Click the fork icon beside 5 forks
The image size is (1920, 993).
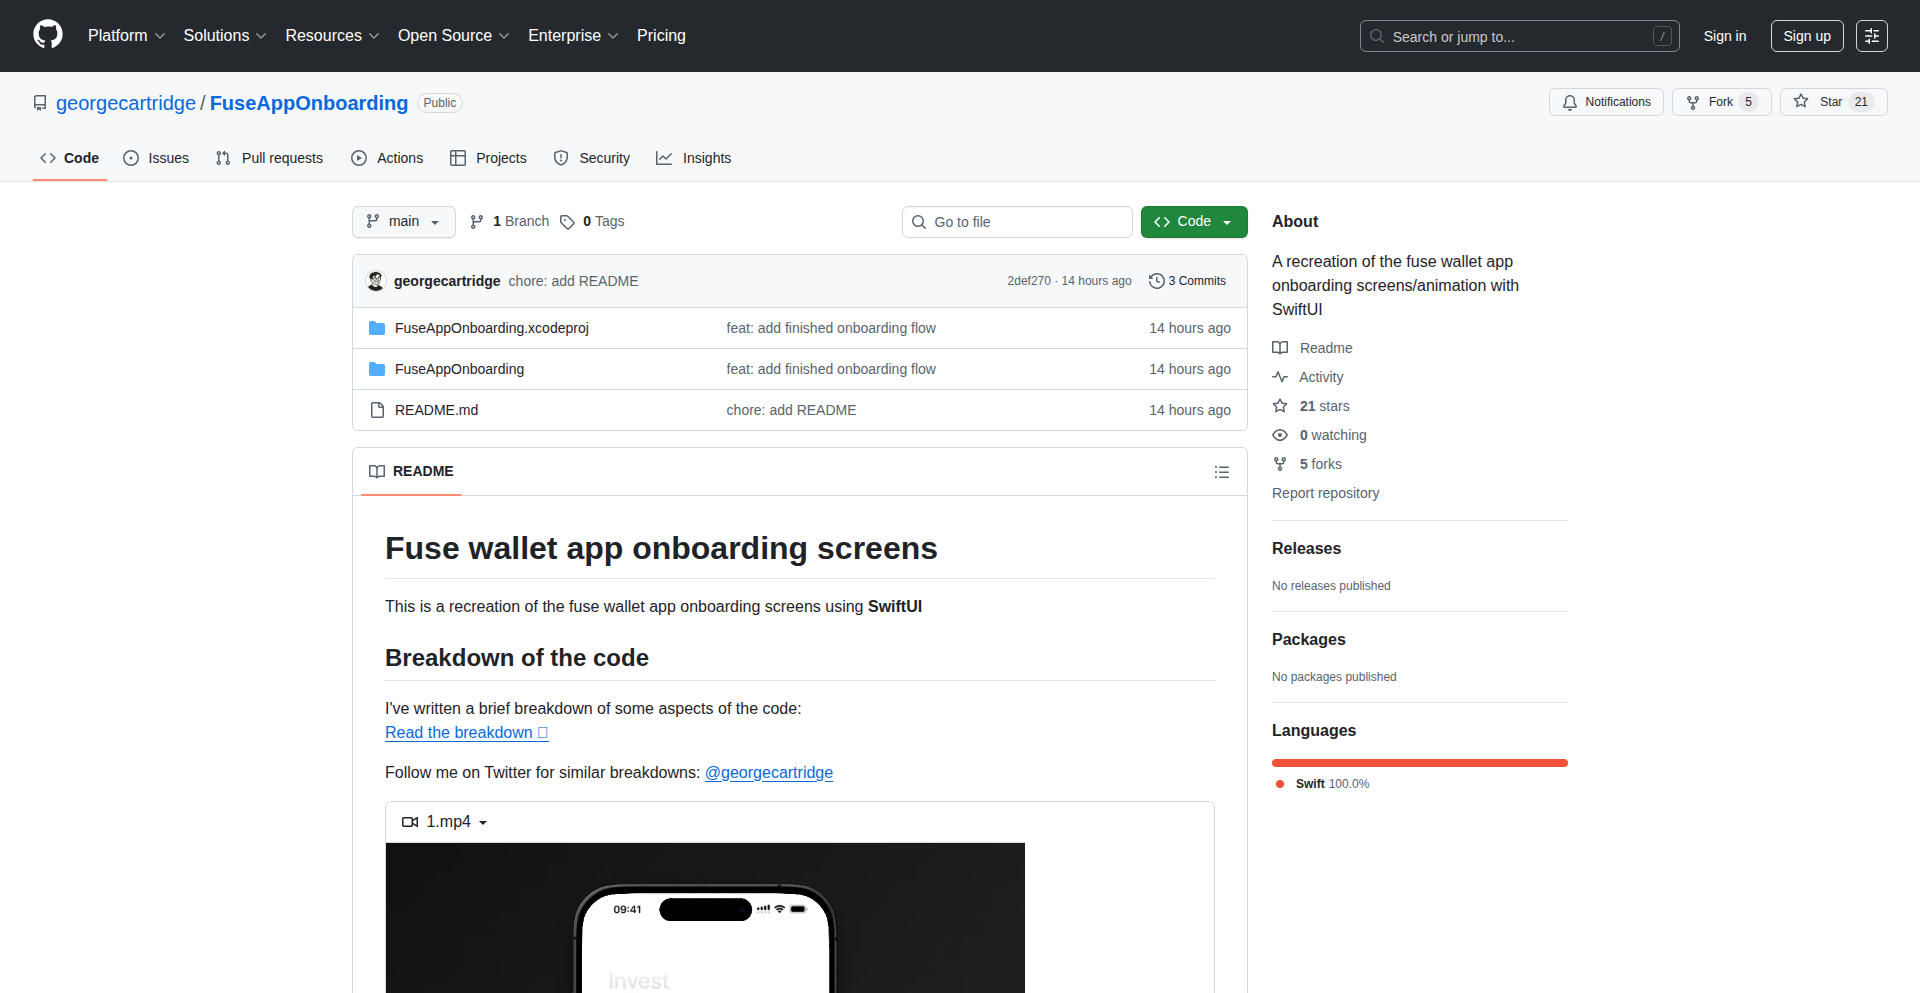click(1280, 464)
